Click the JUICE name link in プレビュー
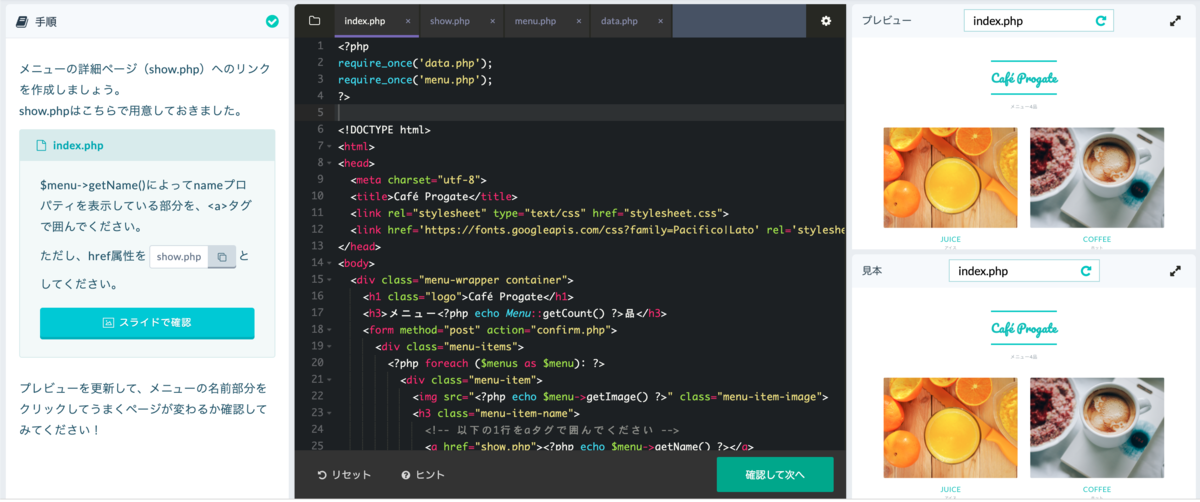The image size is (1200, 502). [951, 239]
